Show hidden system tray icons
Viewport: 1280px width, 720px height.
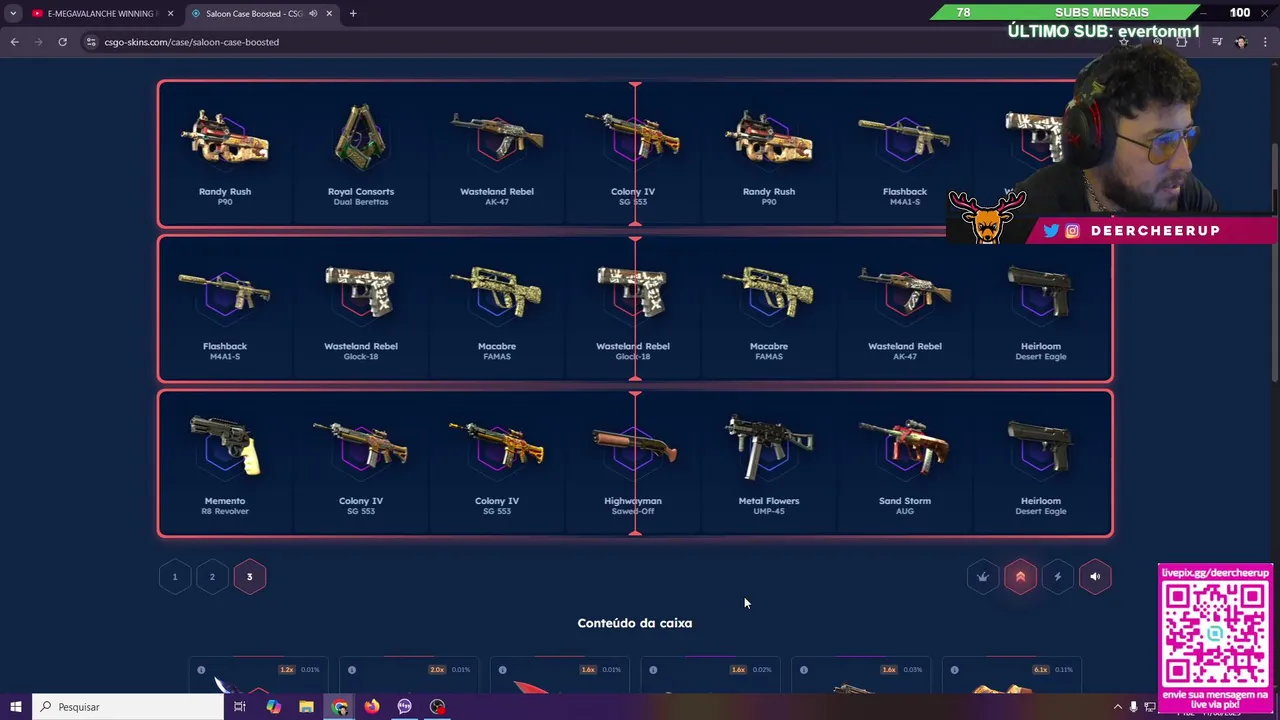pos(1118,707)
